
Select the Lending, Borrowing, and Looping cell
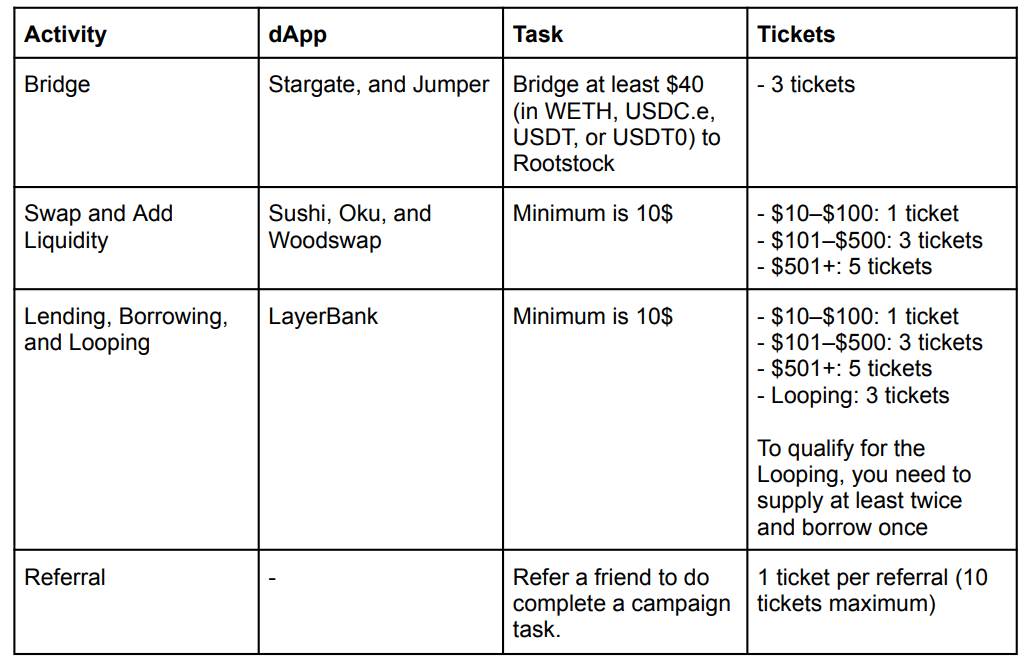tap(136, 419)
